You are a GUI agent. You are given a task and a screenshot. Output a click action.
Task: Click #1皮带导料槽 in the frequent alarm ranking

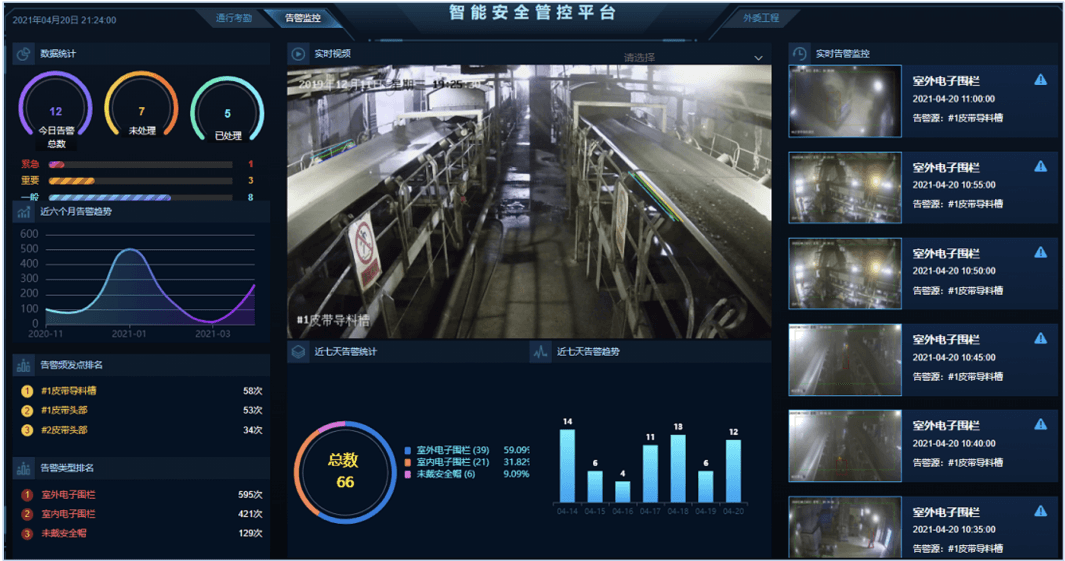69,391
